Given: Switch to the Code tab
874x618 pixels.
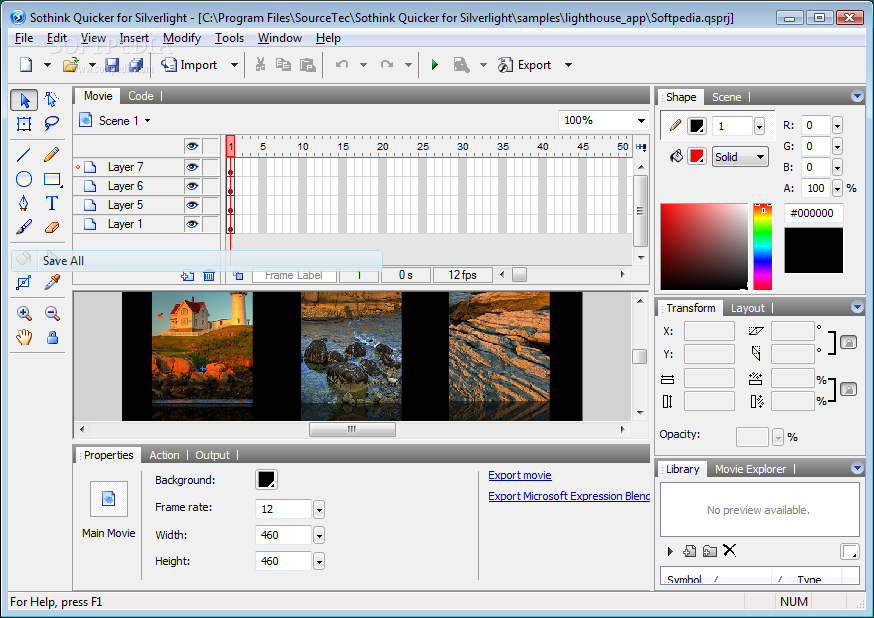Looking at the screenshot, I should (x=141, y=96).
